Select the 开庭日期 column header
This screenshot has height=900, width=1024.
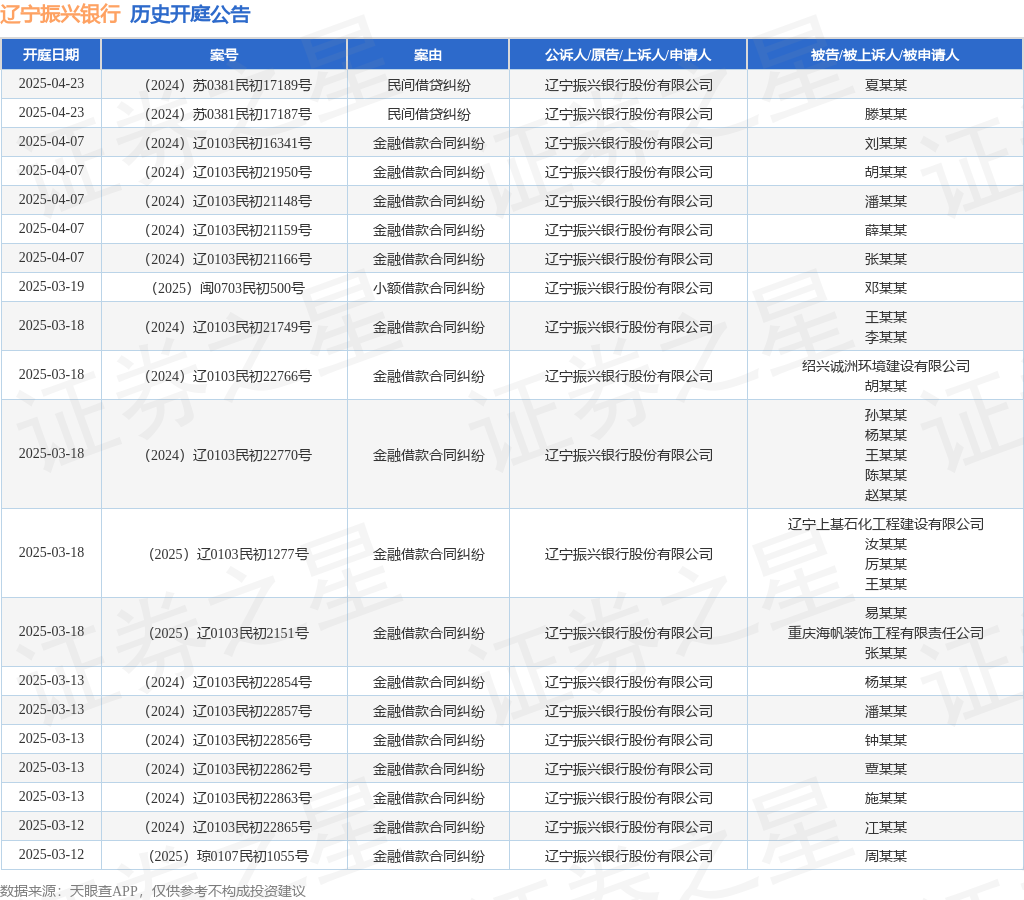click(x=51, y=55)
